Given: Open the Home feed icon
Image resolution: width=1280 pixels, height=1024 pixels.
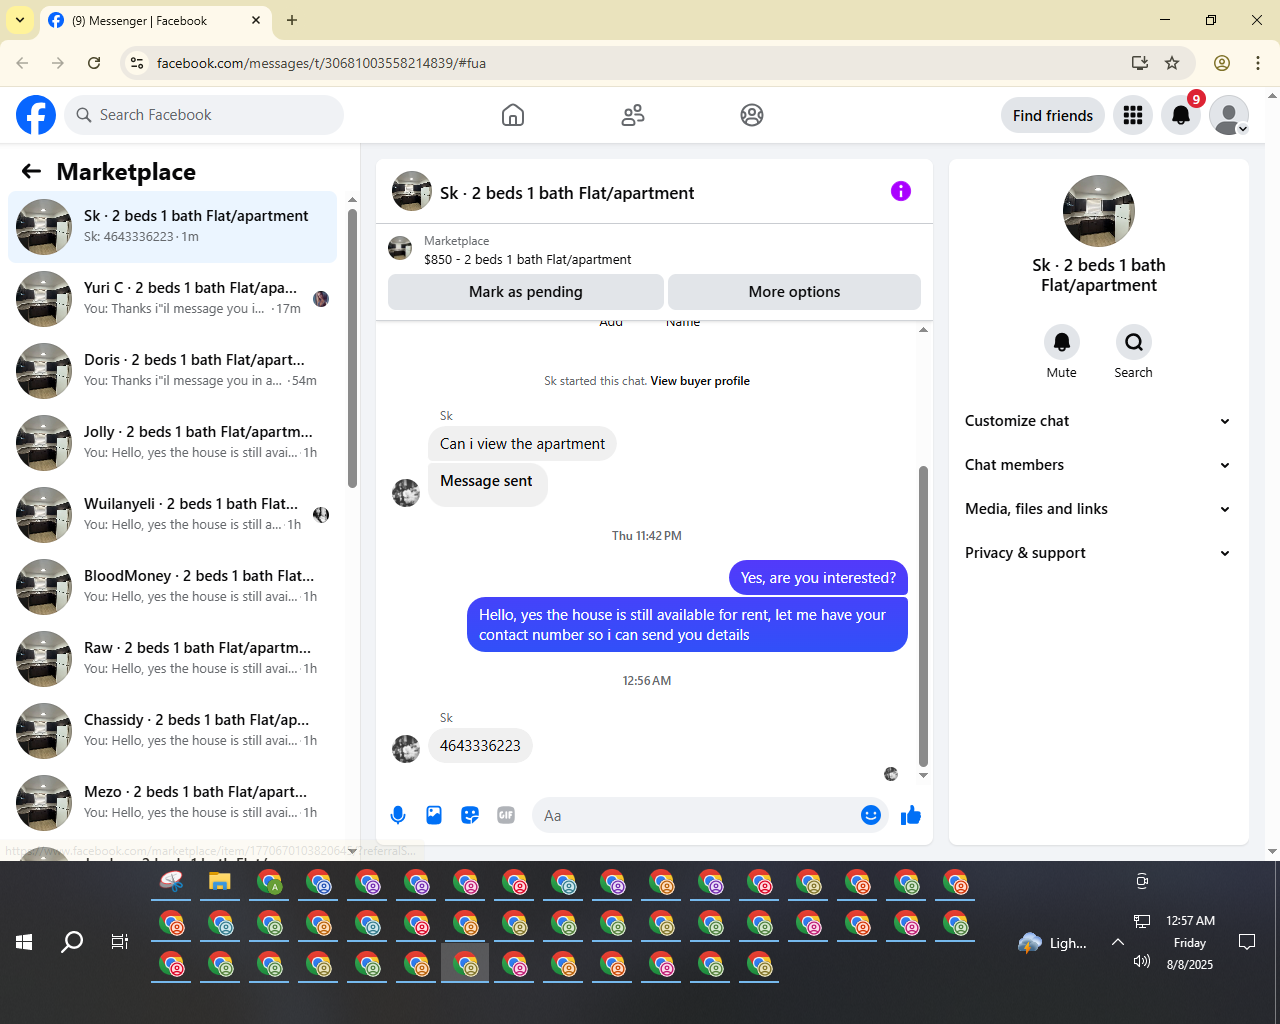Looking at the screenshot, I should point(513,115).
